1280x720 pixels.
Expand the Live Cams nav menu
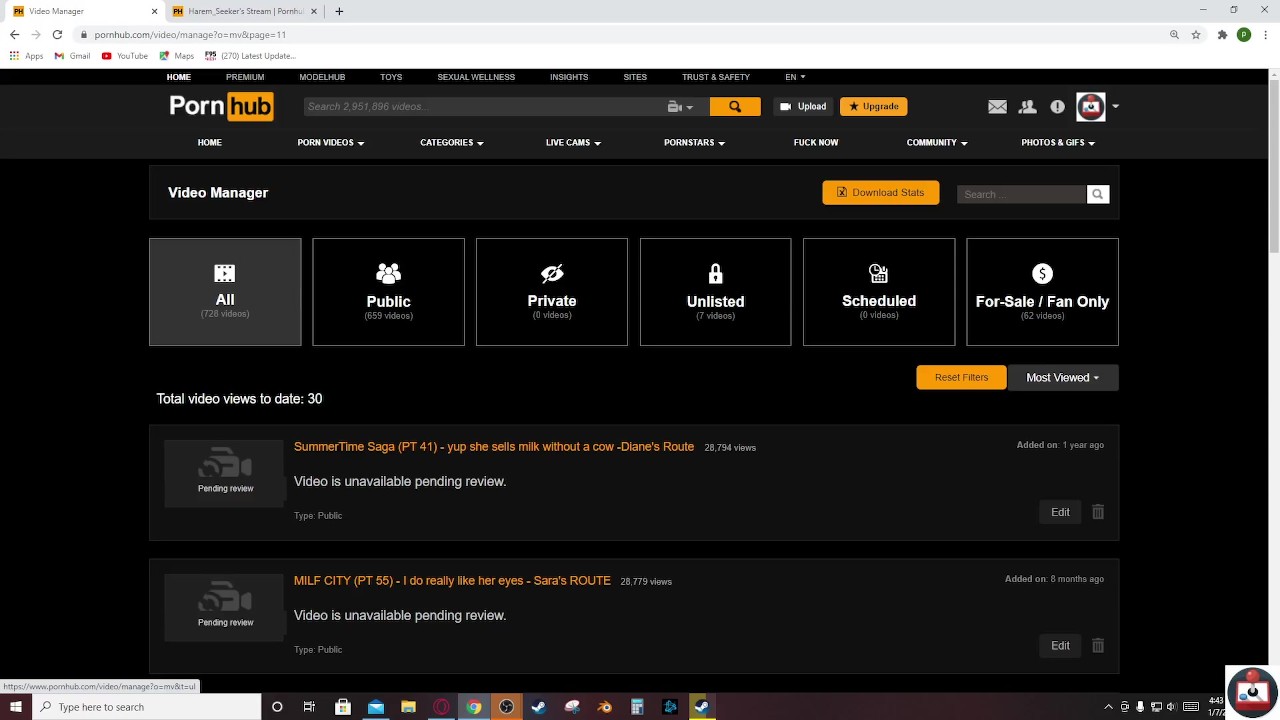pyautogui.click(x=573, y=143)
